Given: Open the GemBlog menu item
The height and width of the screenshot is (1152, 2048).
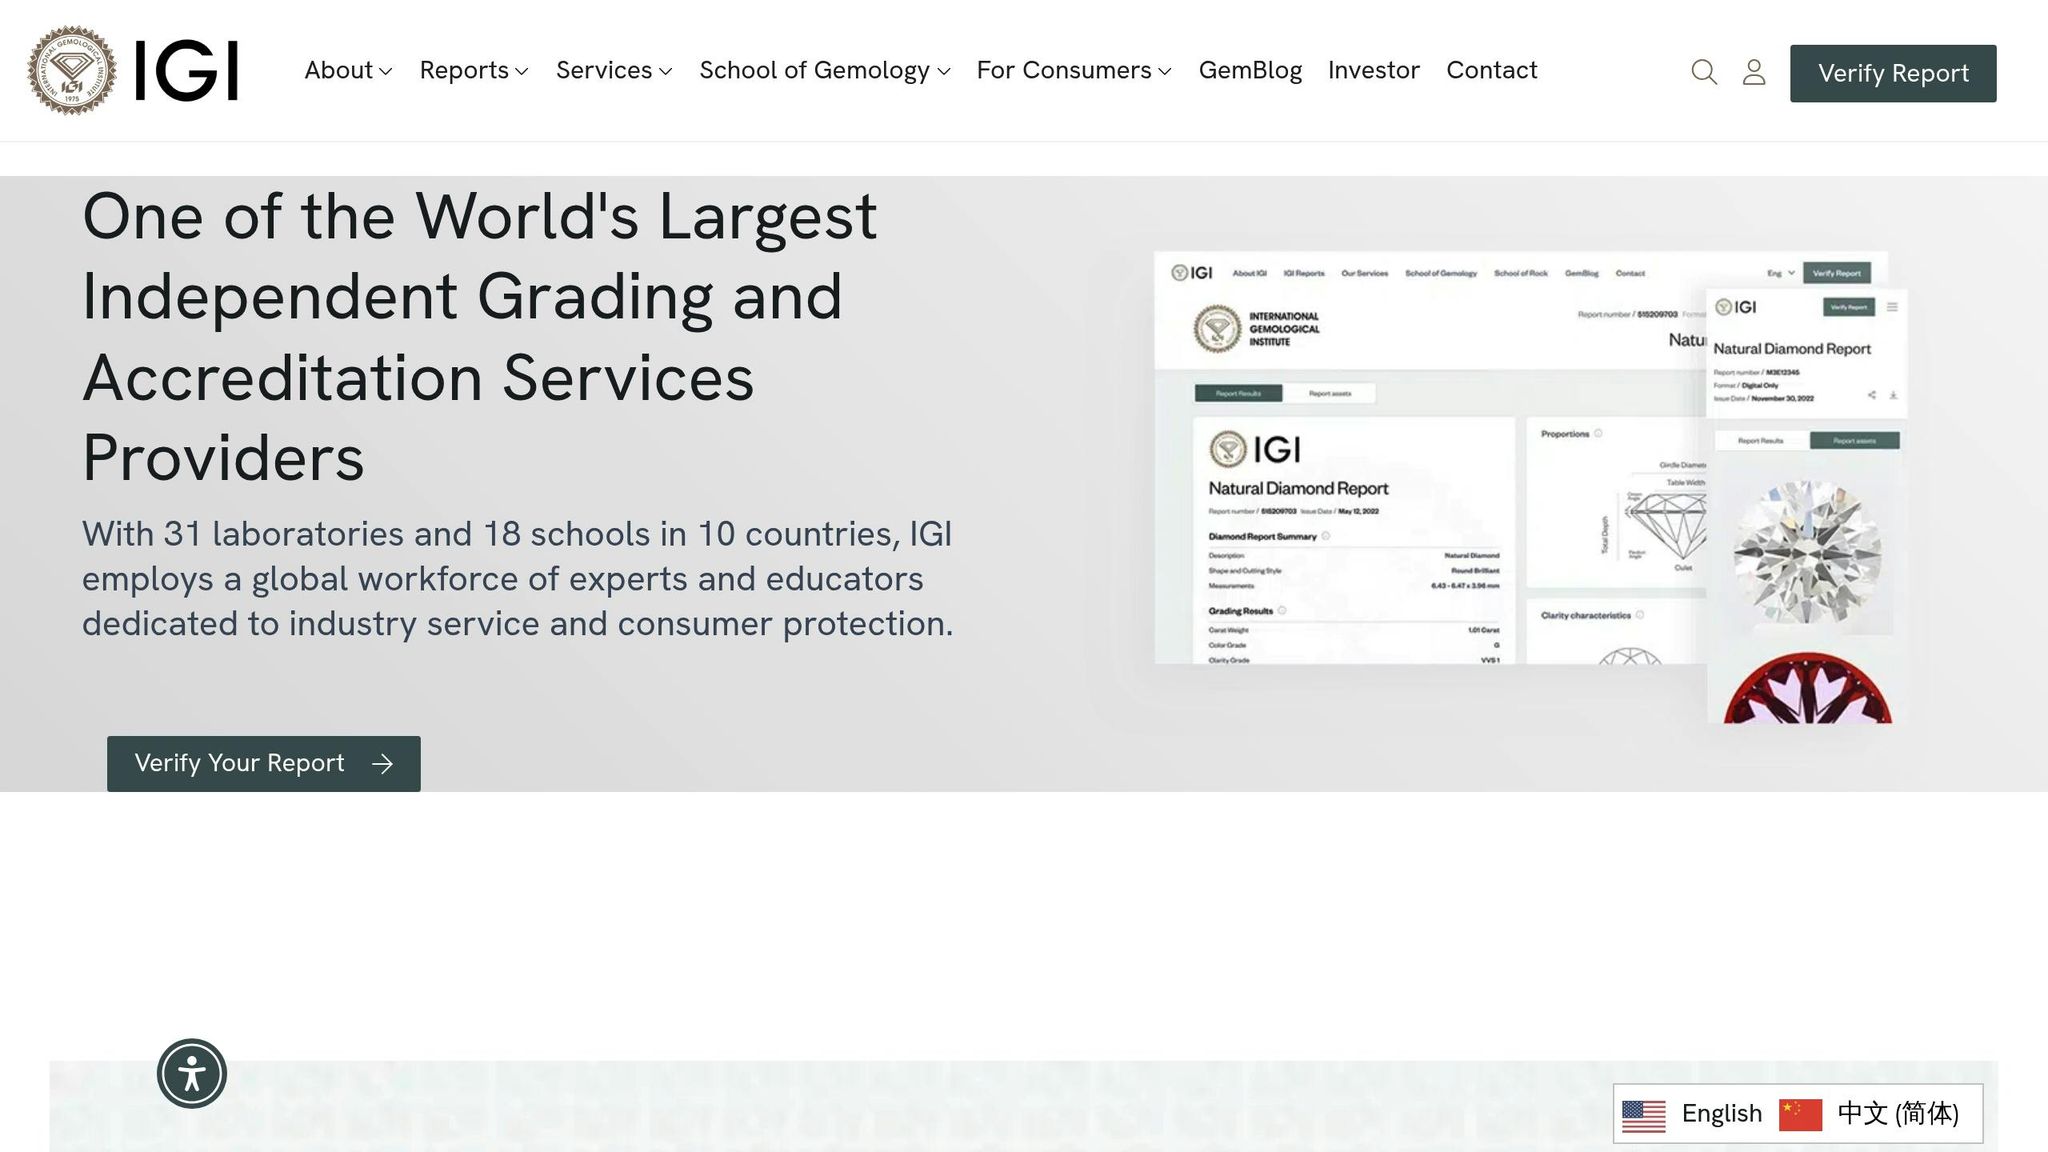Looking at the screenshot, I should coord(1251,70).
